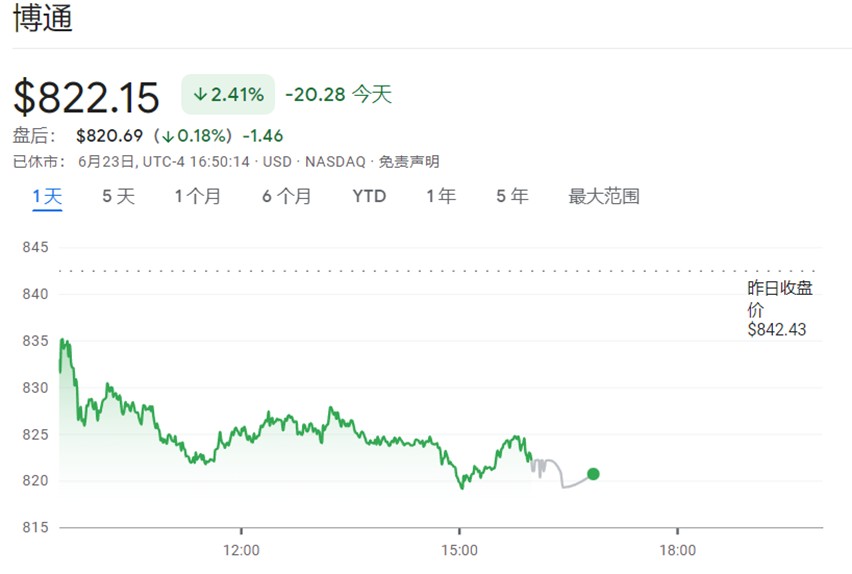Select the 1天 time range tab
852x574 pixels.
click(x=47, y=196)
